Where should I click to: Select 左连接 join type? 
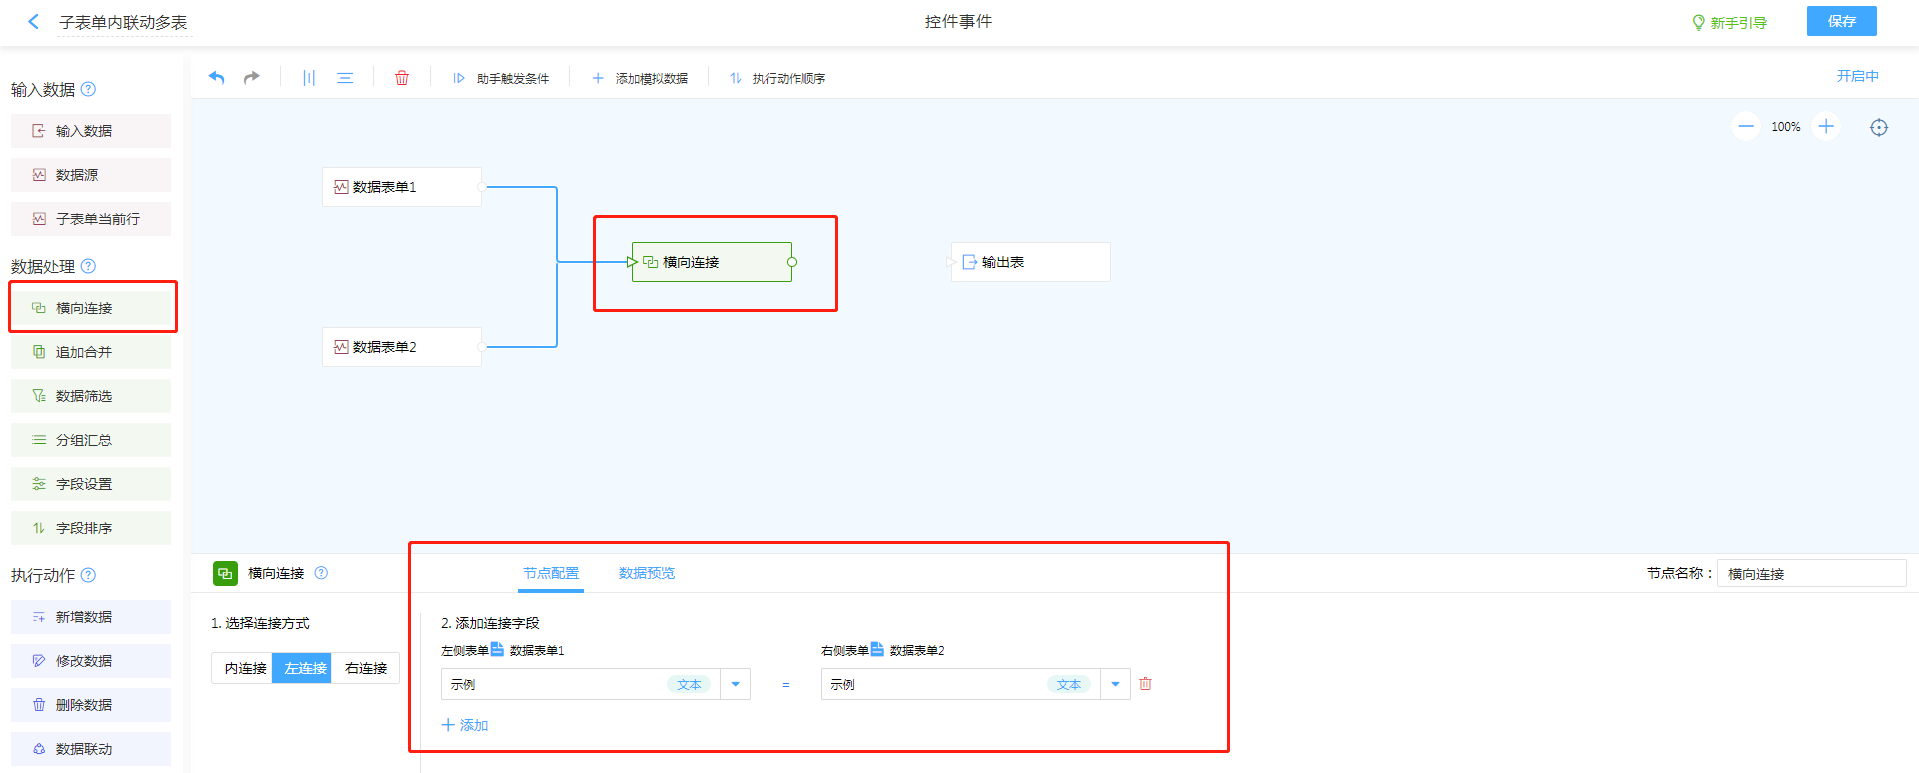305,668
